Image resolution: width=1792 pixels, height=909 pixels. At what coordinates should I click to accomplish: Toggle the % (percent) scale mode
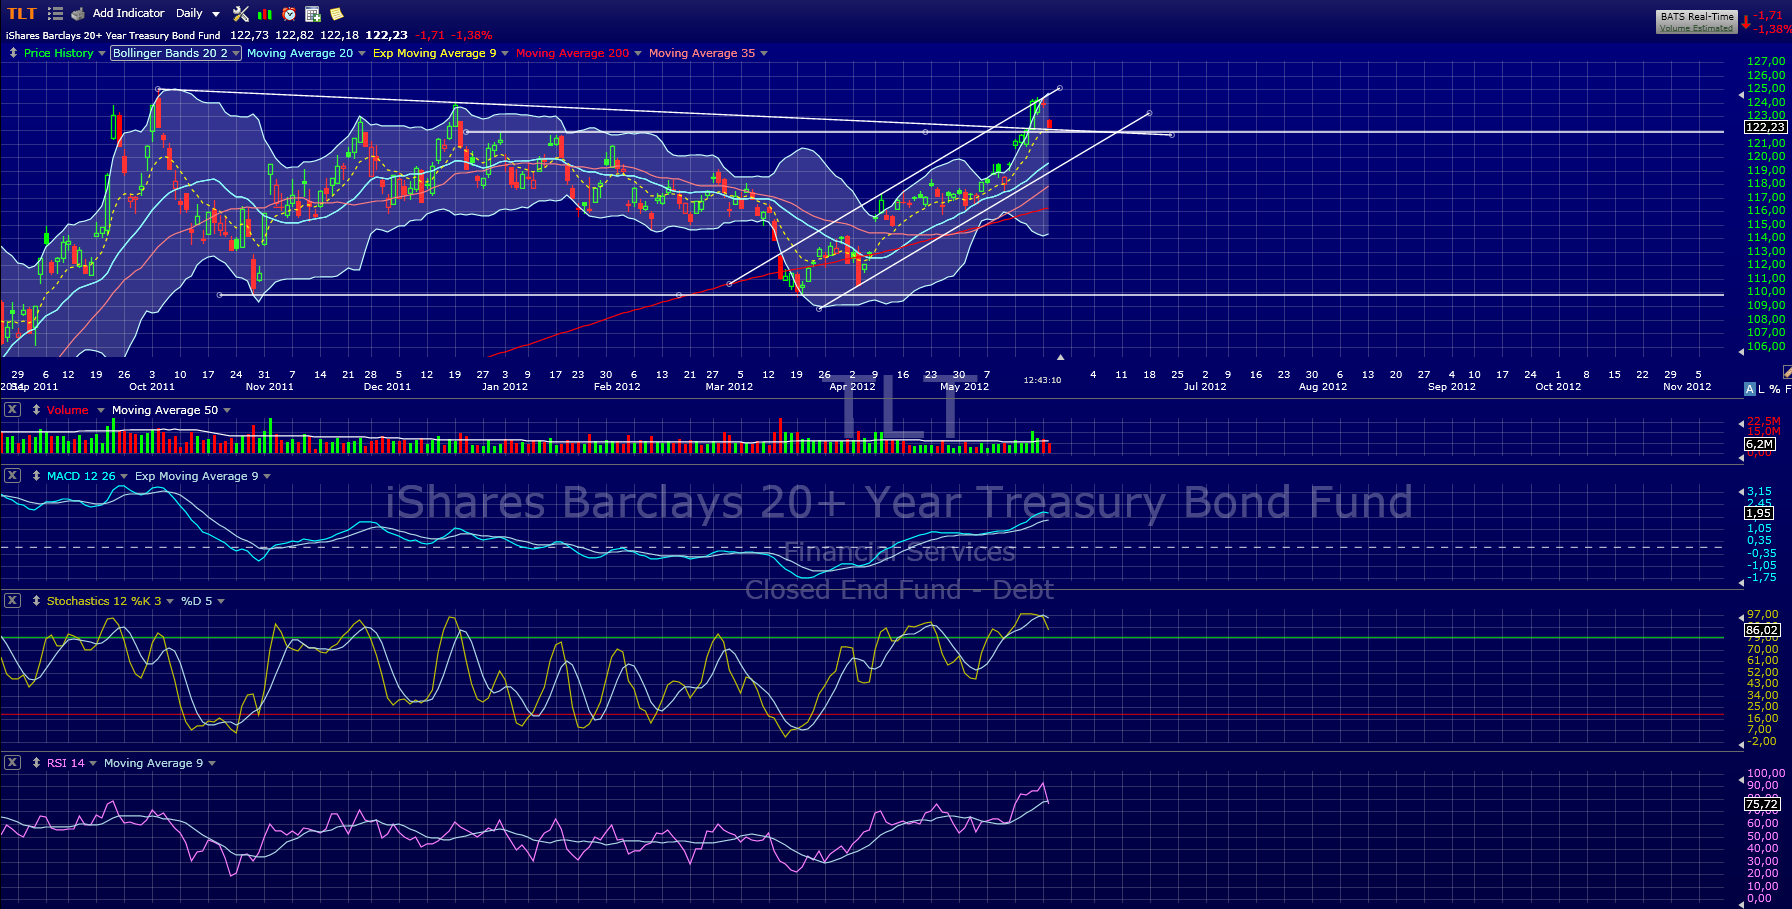pyautogui.click(x=1774, y=389)
